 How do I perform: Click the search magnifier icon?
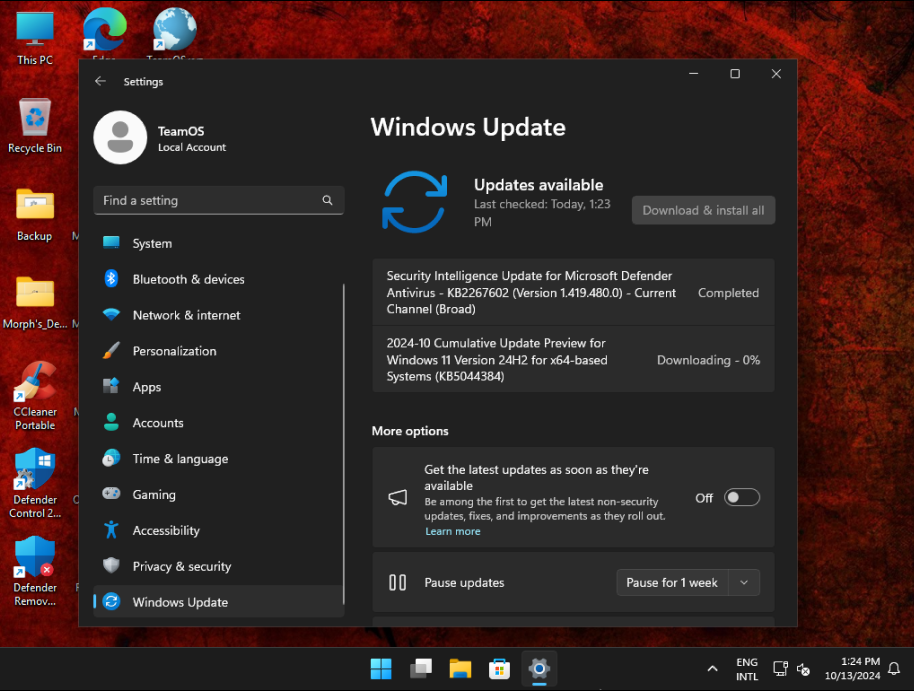pos(327,200)
